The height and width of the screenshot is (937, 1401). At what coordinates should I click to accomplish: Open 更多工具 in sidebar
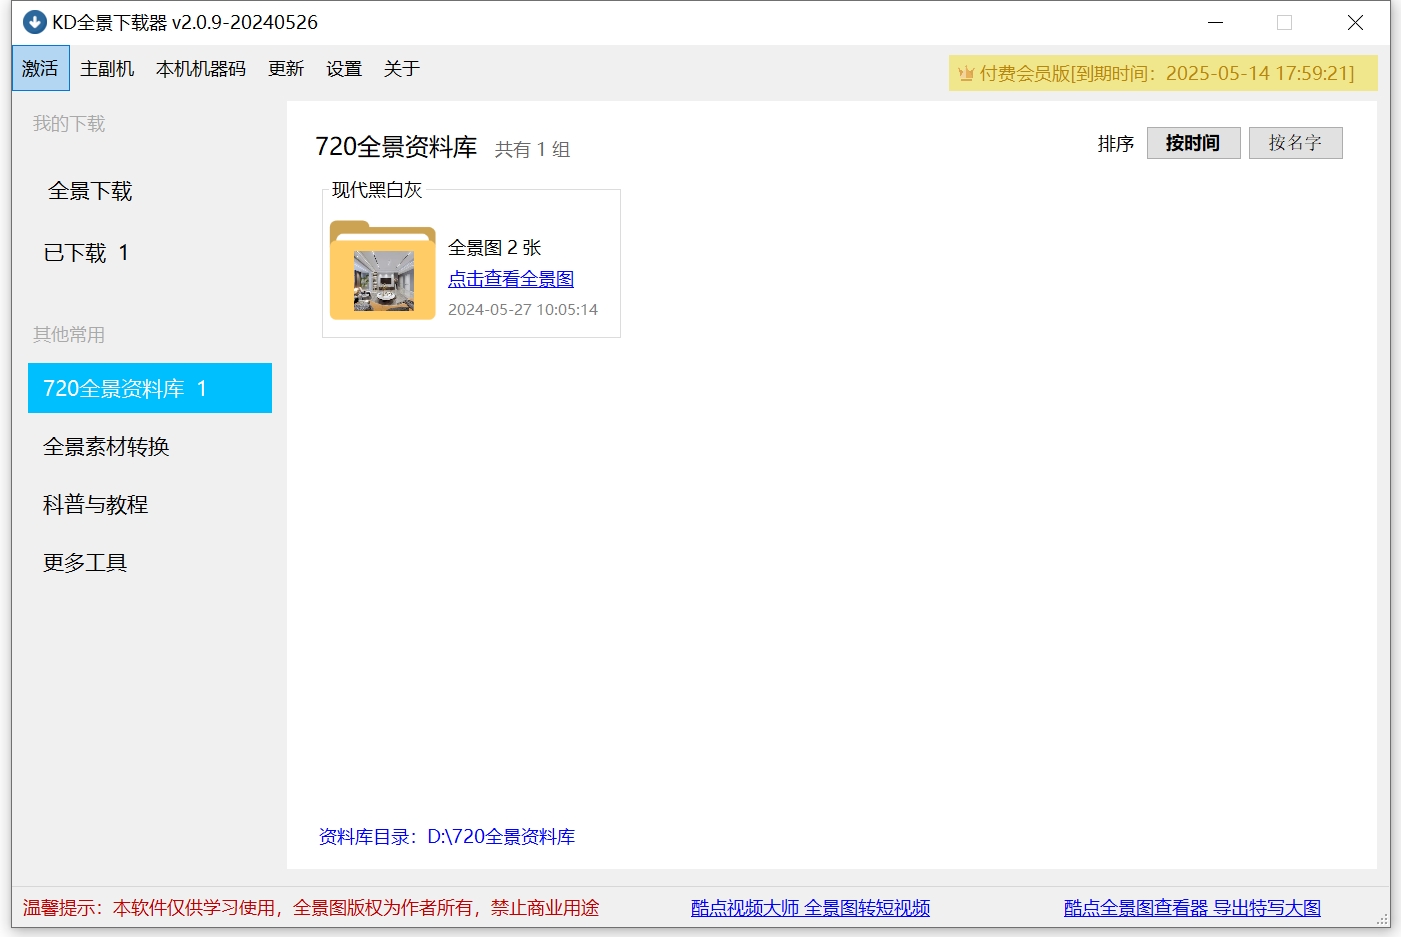coord(85,563)
